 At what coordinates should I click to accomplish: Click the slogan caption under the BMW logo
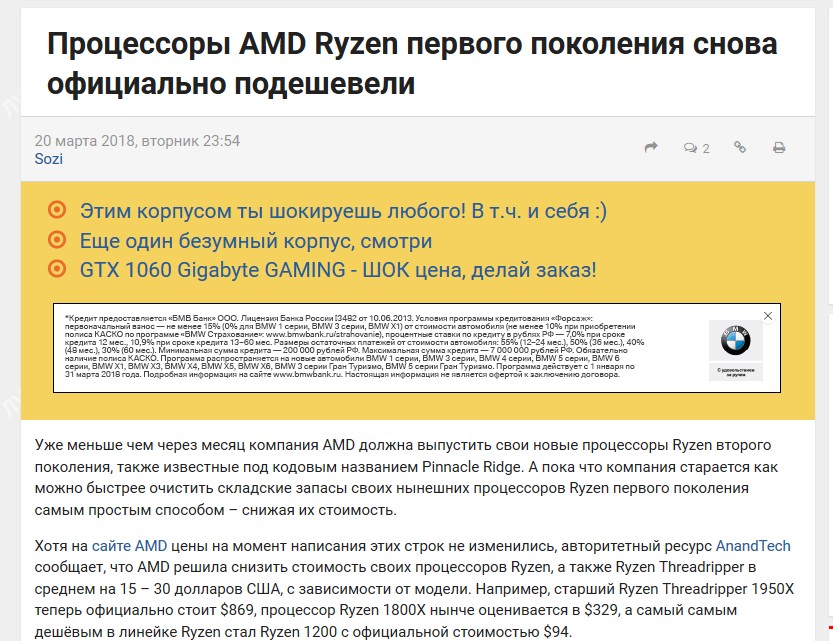pos(735,372)
